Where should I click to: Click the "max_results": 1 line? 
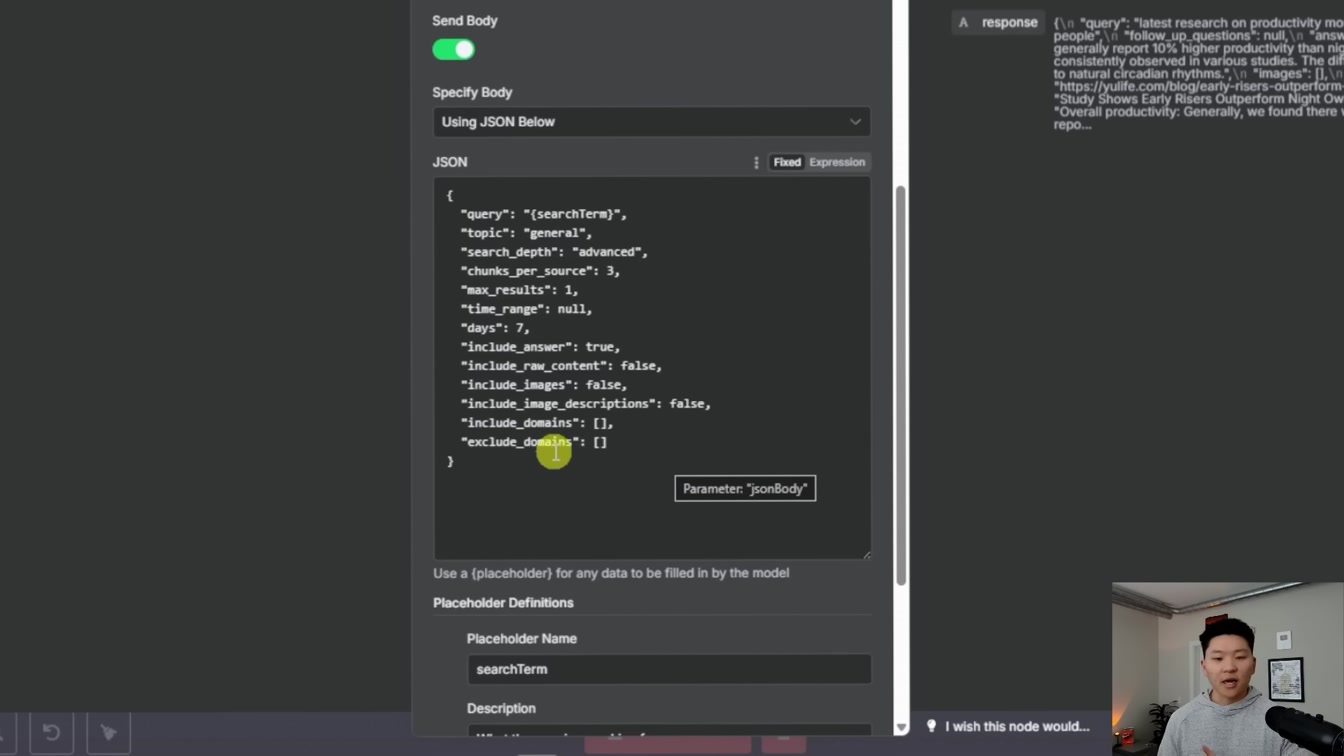pos(519,290)
